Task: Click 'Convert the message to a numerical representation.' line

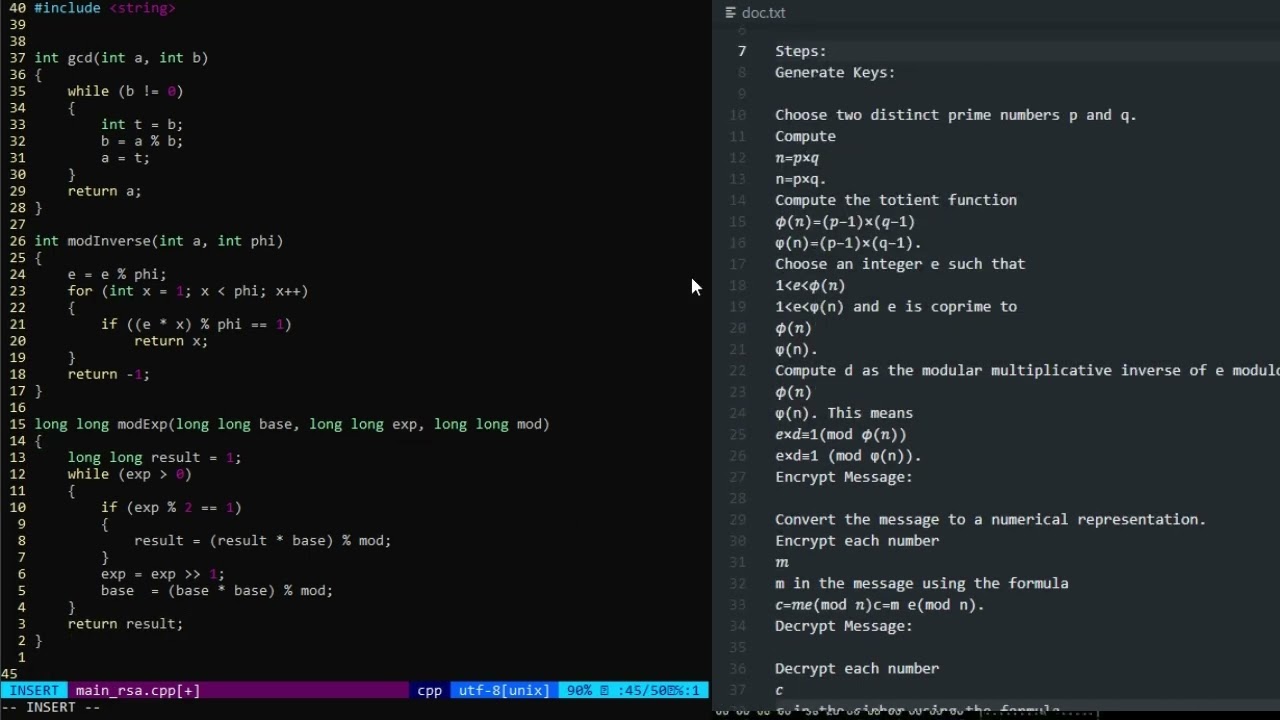Action: click(991, 519)
